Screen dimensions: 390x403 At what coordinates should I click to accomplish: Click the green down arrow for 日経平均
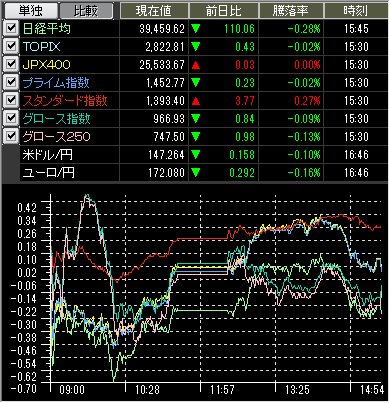click(196, 29)
